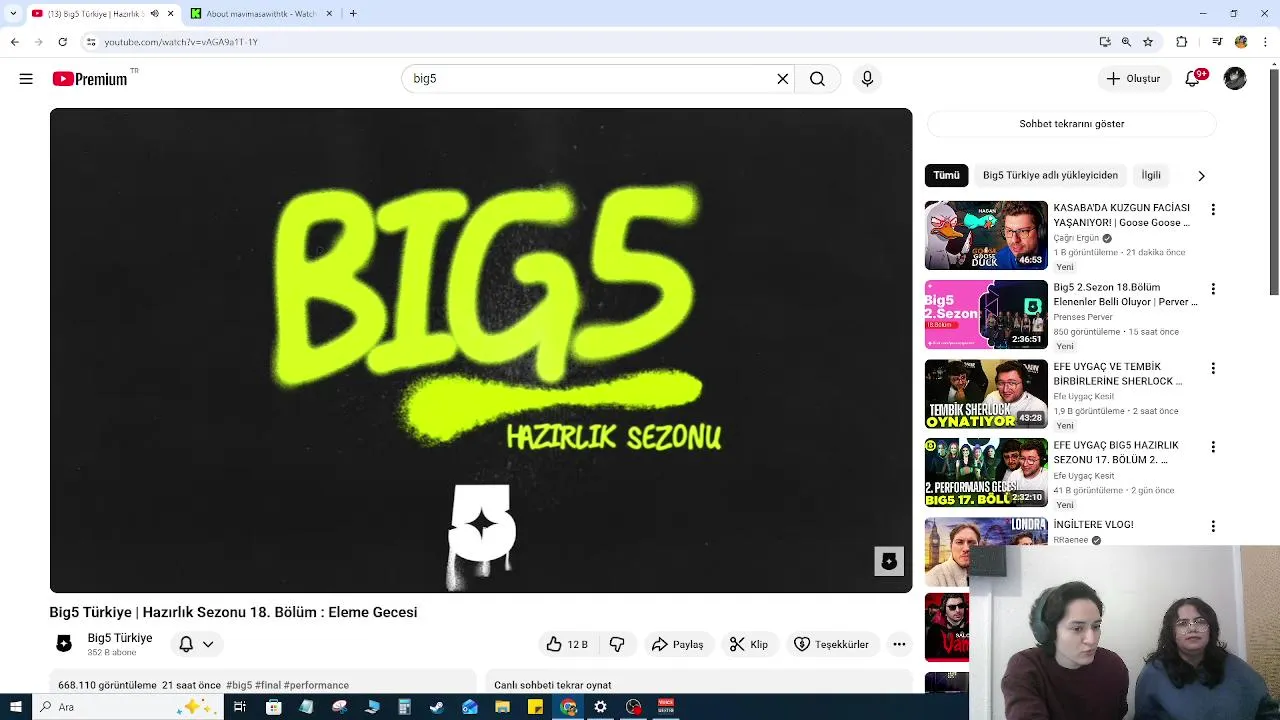Close the About mavimasawithtk tab
This screenshot has height=720, width=1280.
329,14
